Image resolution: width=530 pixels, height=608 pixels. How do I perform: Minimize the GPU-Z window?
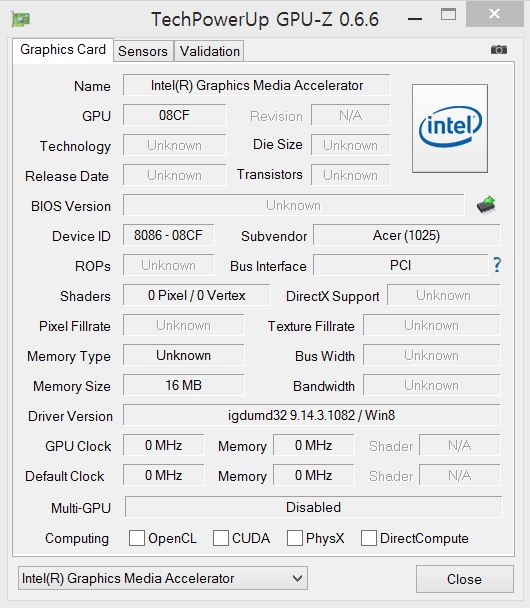pos(415,18)
